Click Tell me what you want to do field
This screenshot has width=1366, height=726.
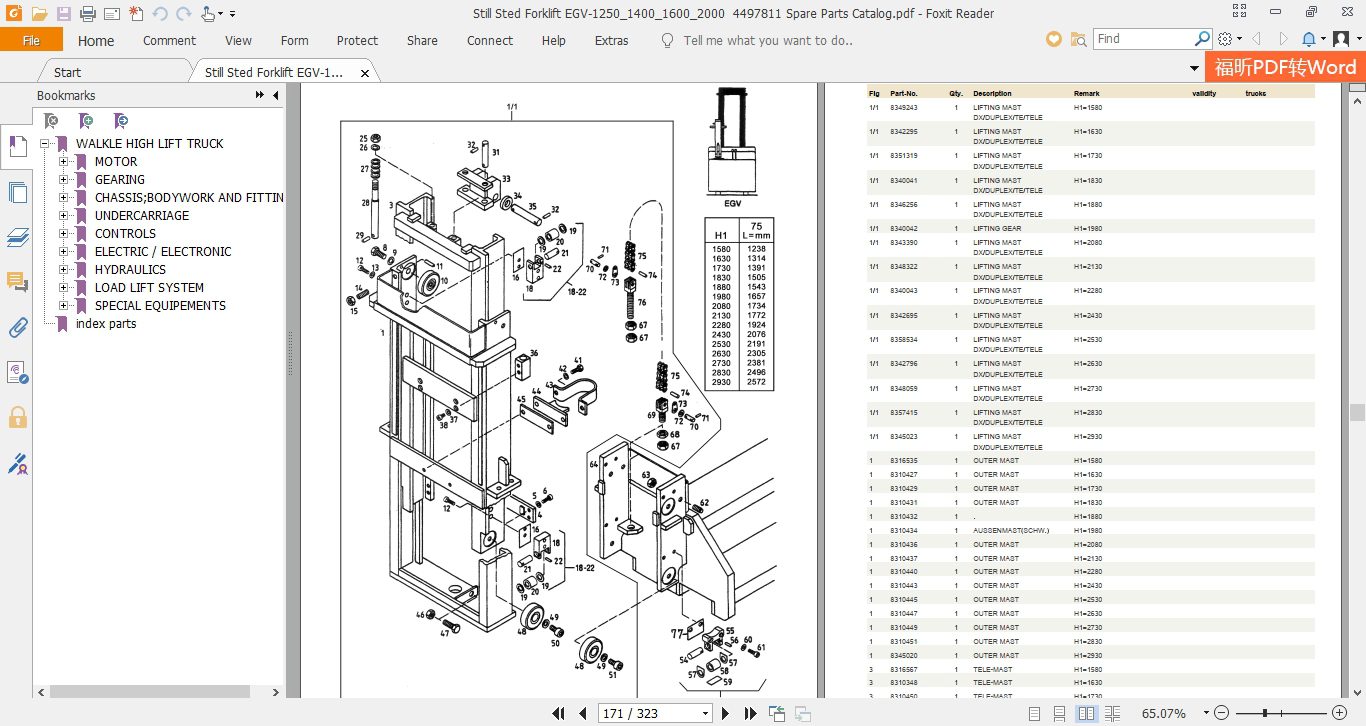point(767,41)
